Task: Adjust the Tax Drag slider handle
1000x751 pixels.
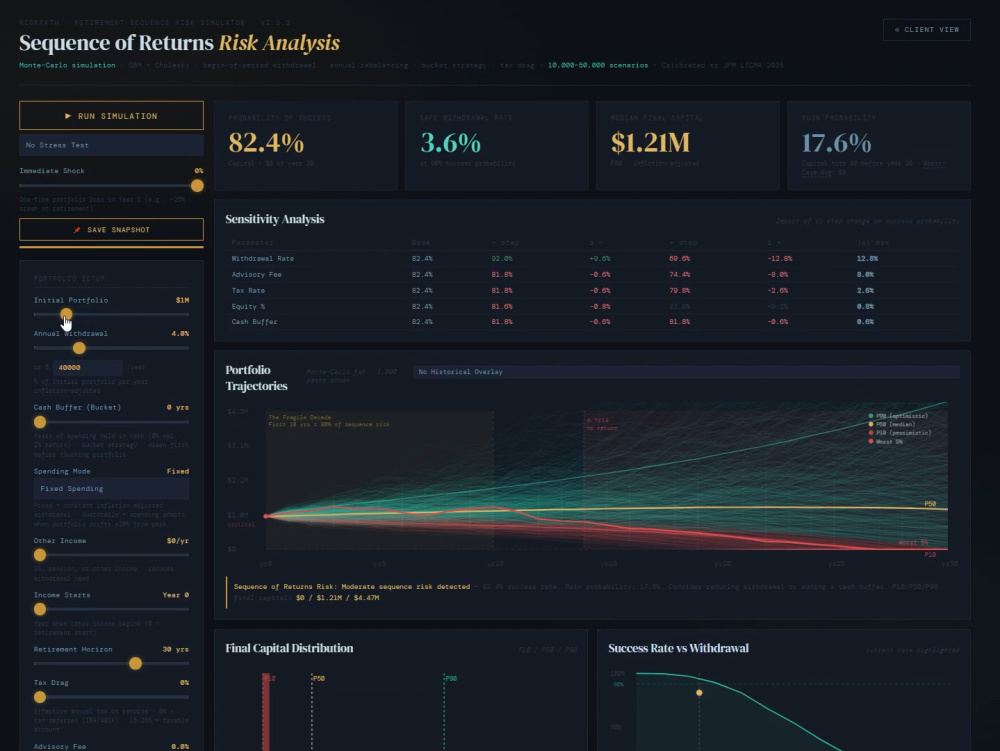Action: tap(40, 697)
